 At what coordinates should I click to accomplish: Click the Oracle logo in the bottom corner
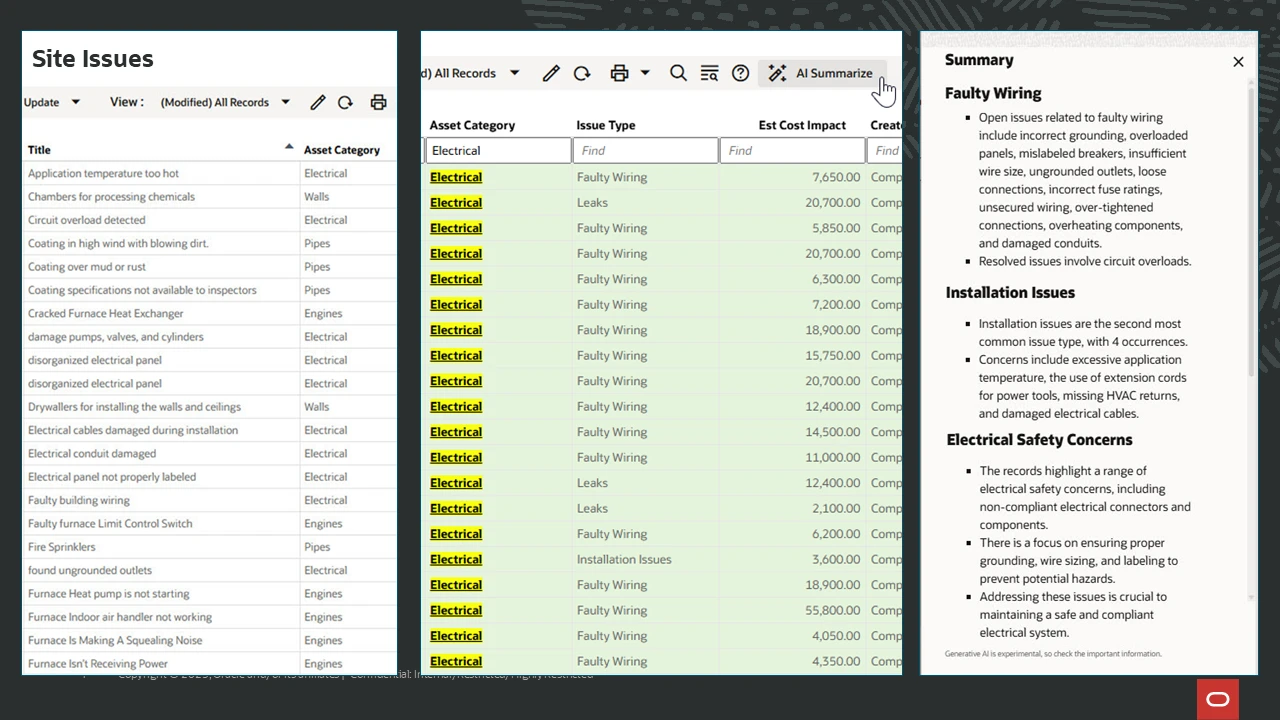click(x=1218, y=699)
